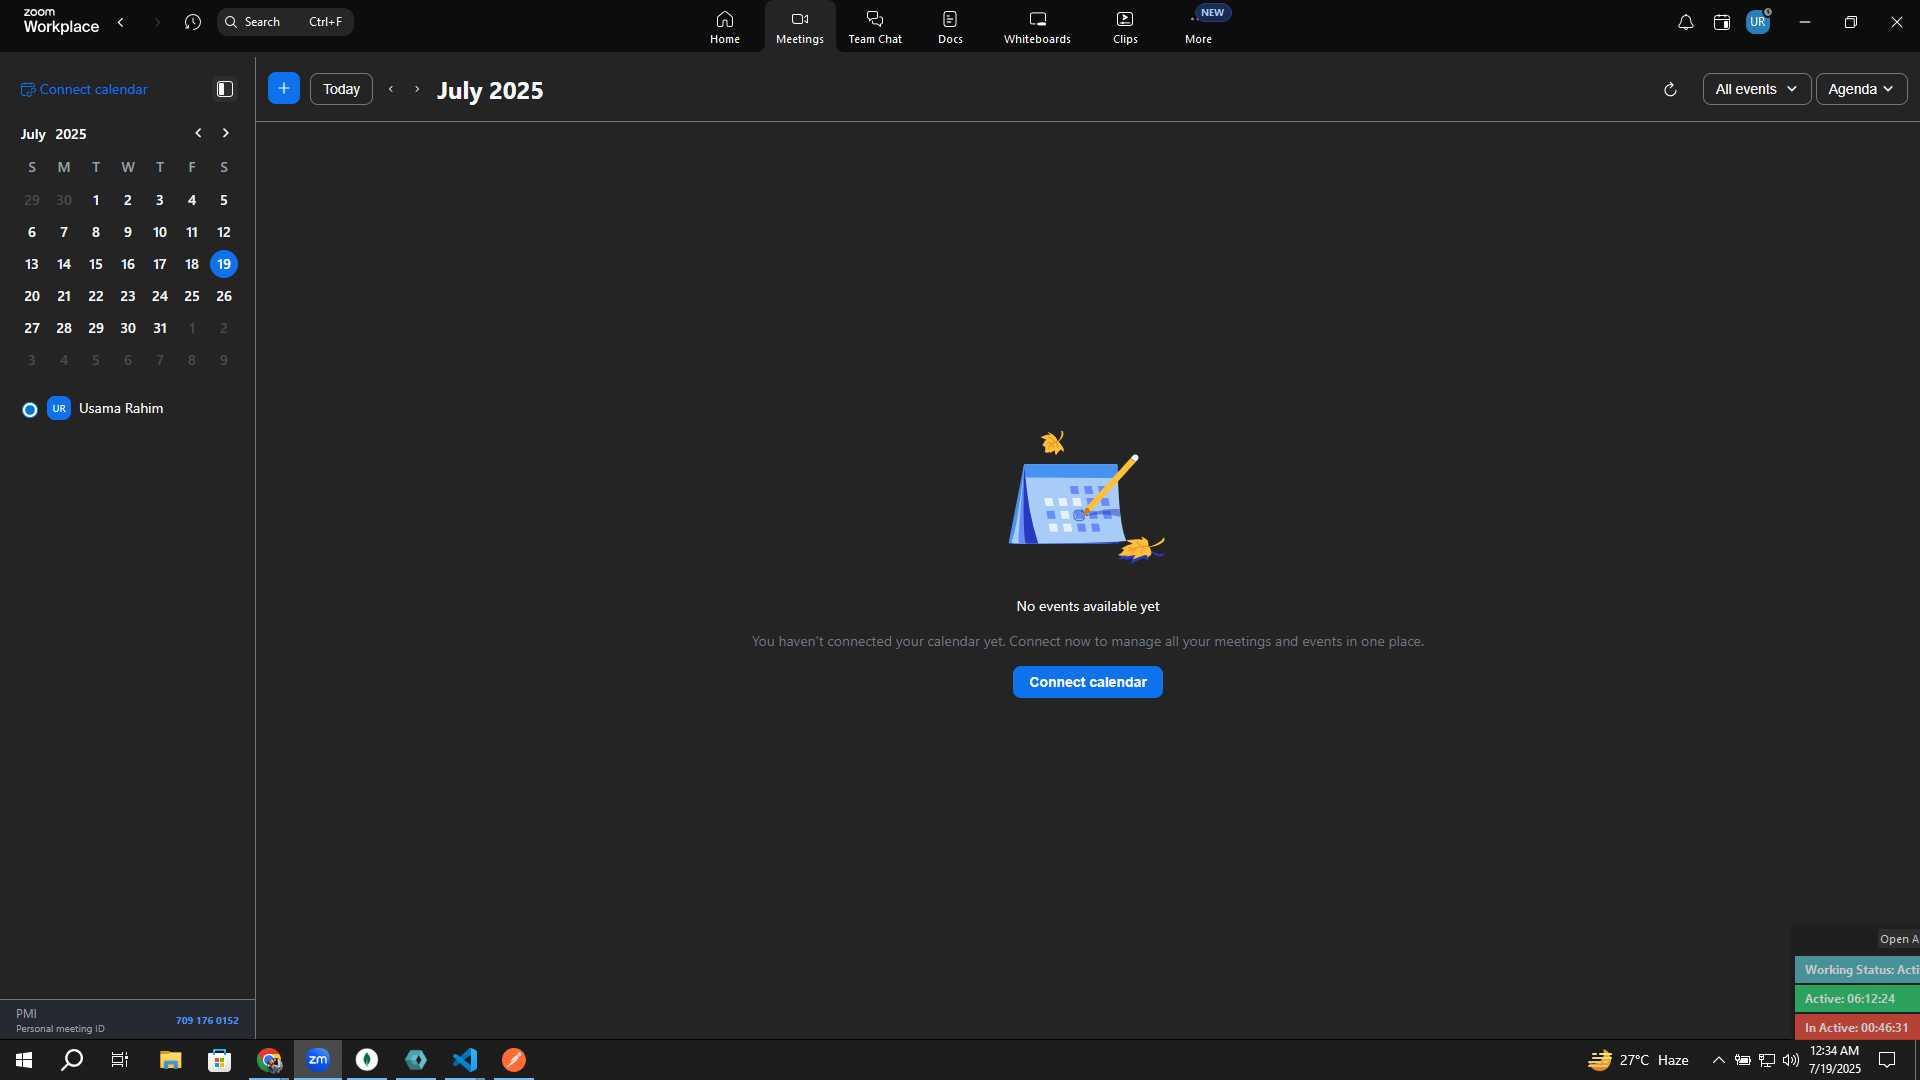The image size is (1920, 1080).
Task: Select July 31 in mini calendar
Action: (160, 328)
